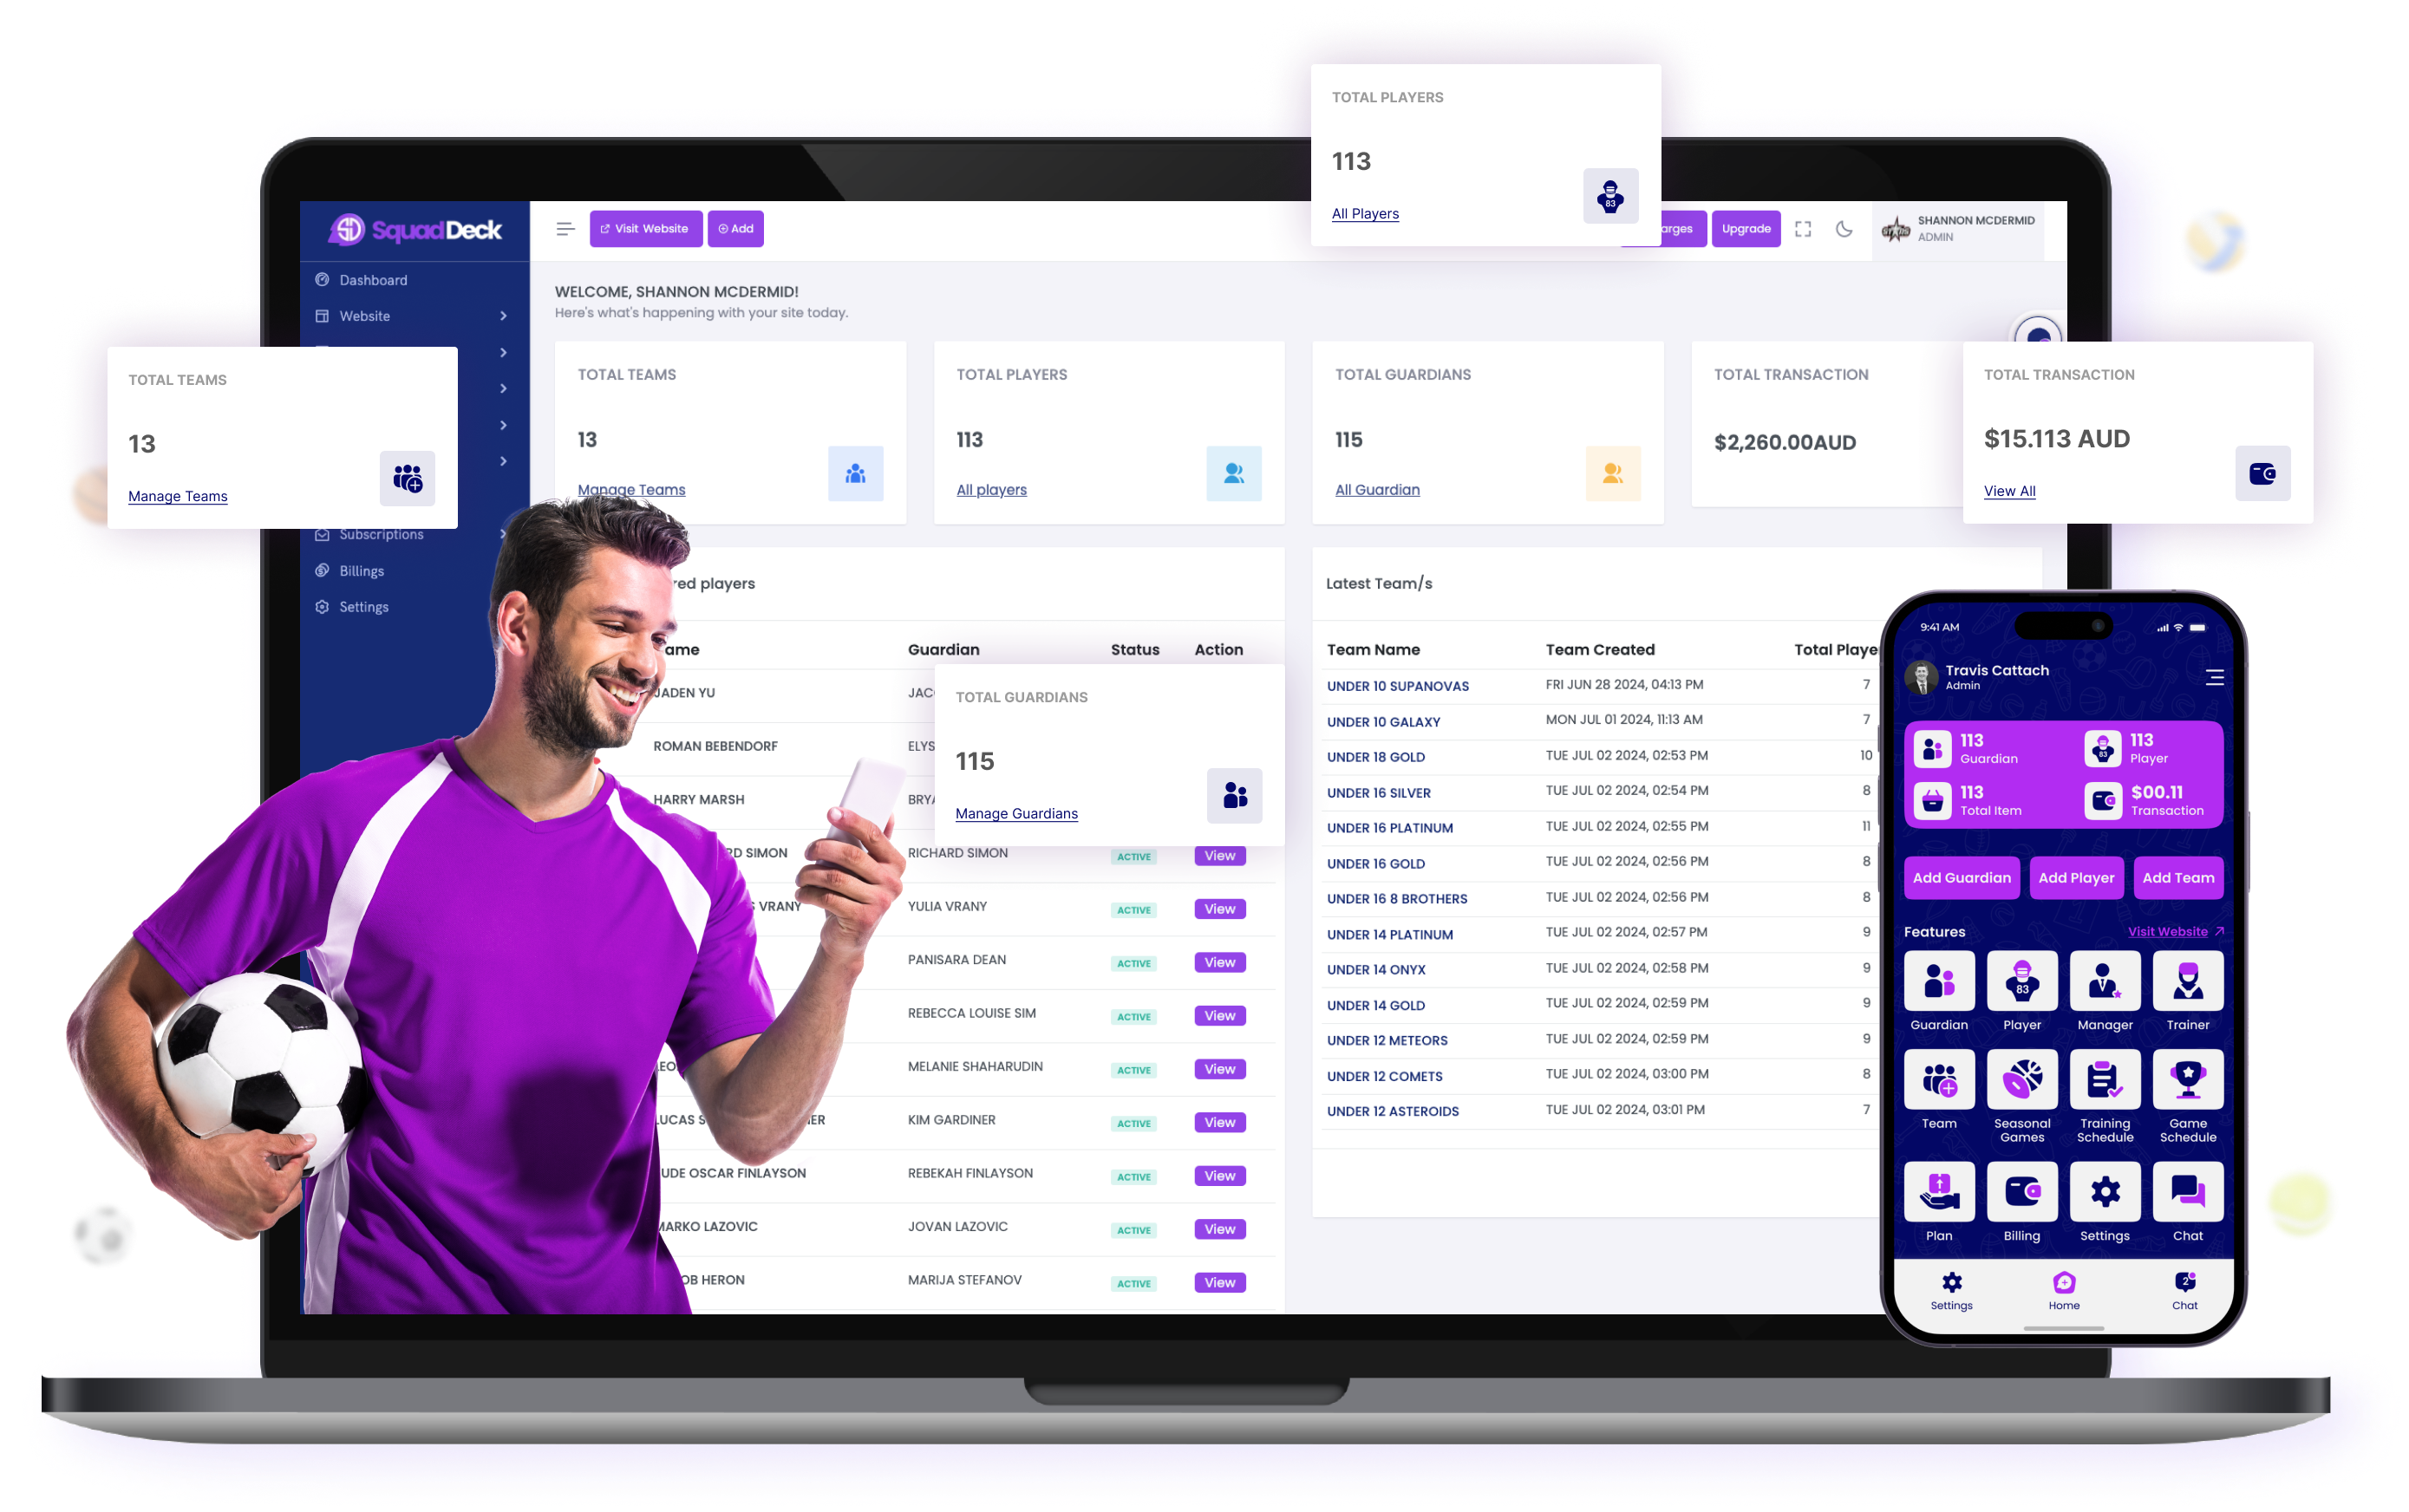Click the Manage Teams link
This screenshot has height=1512, width=2409.
click(x=178, y=497)
